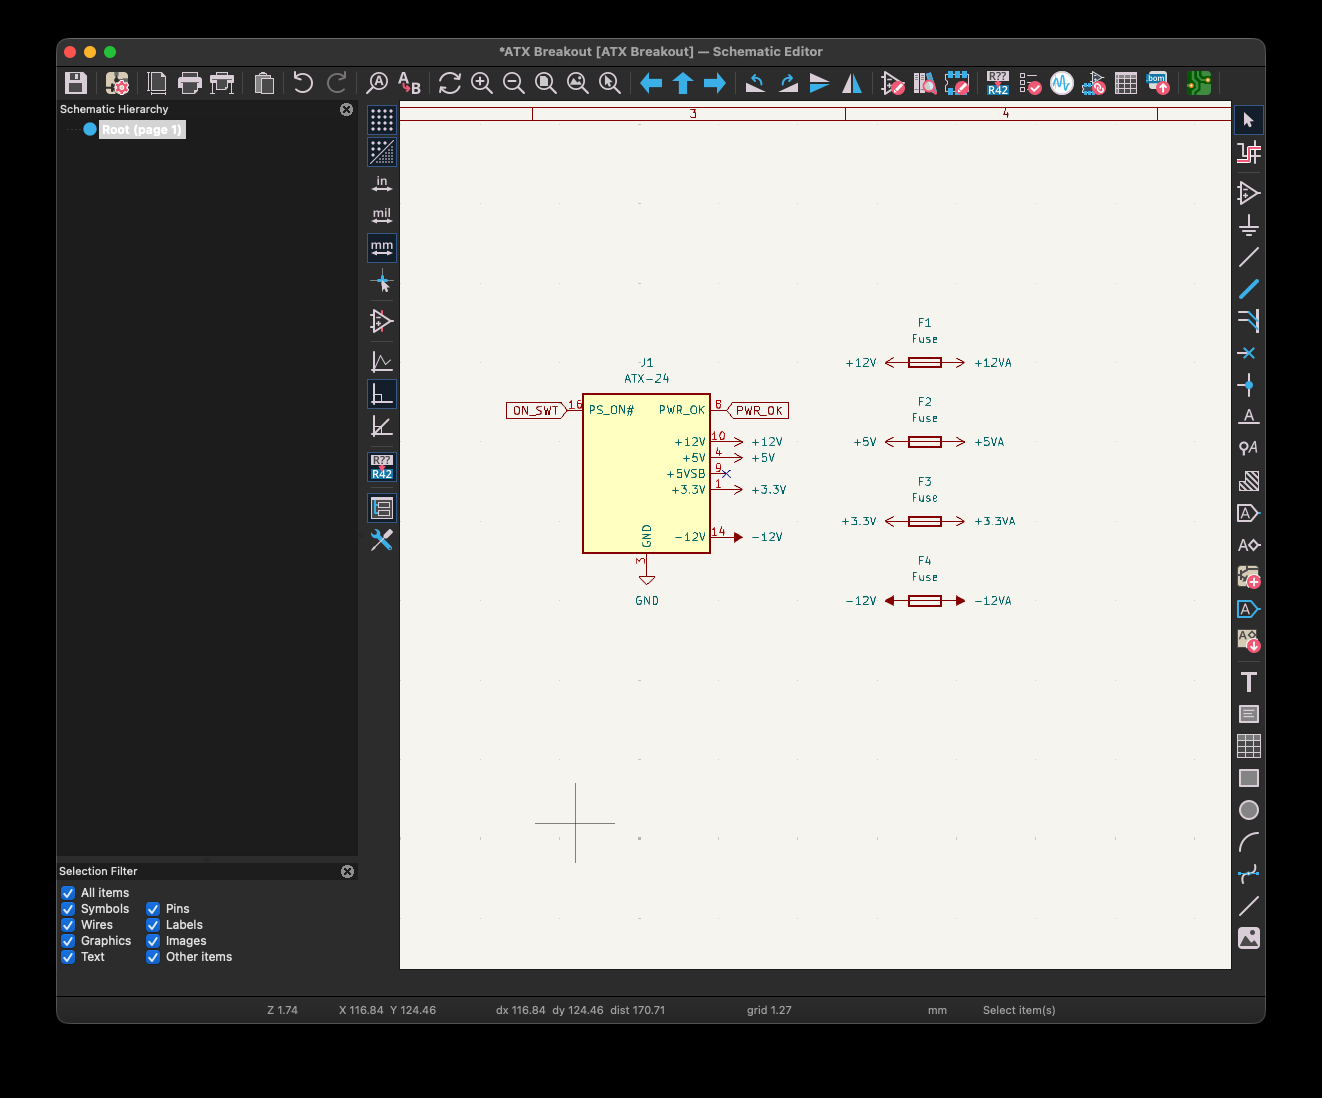
Task: Click the Save schematic icon
Action: tap(76, 83)
